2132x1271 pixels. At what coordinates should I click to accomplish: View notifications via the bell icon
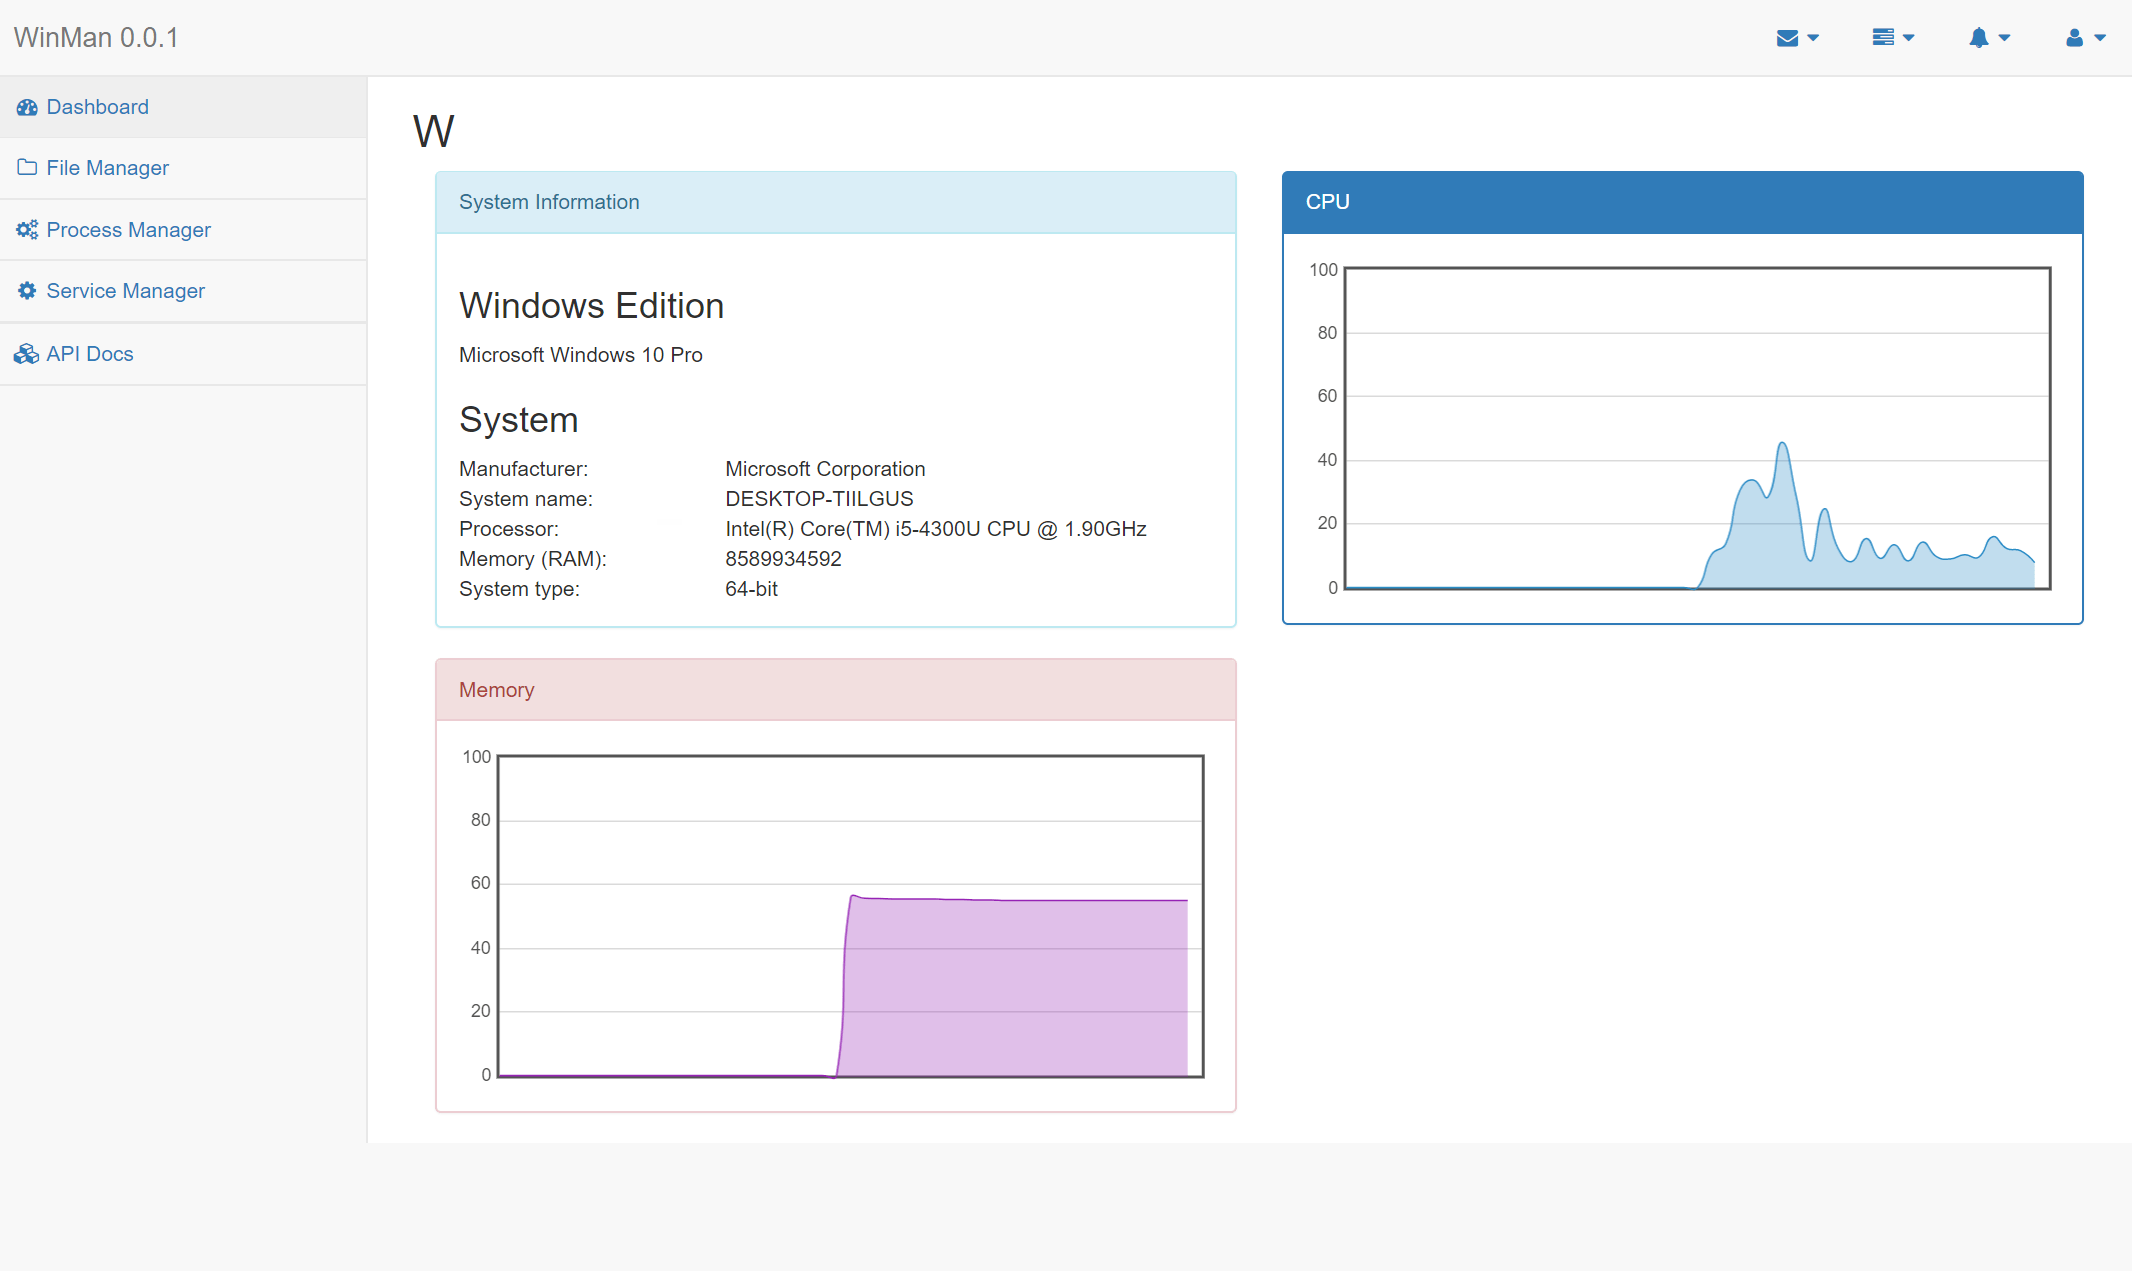pyautogui.click(x=1981, y=37)
